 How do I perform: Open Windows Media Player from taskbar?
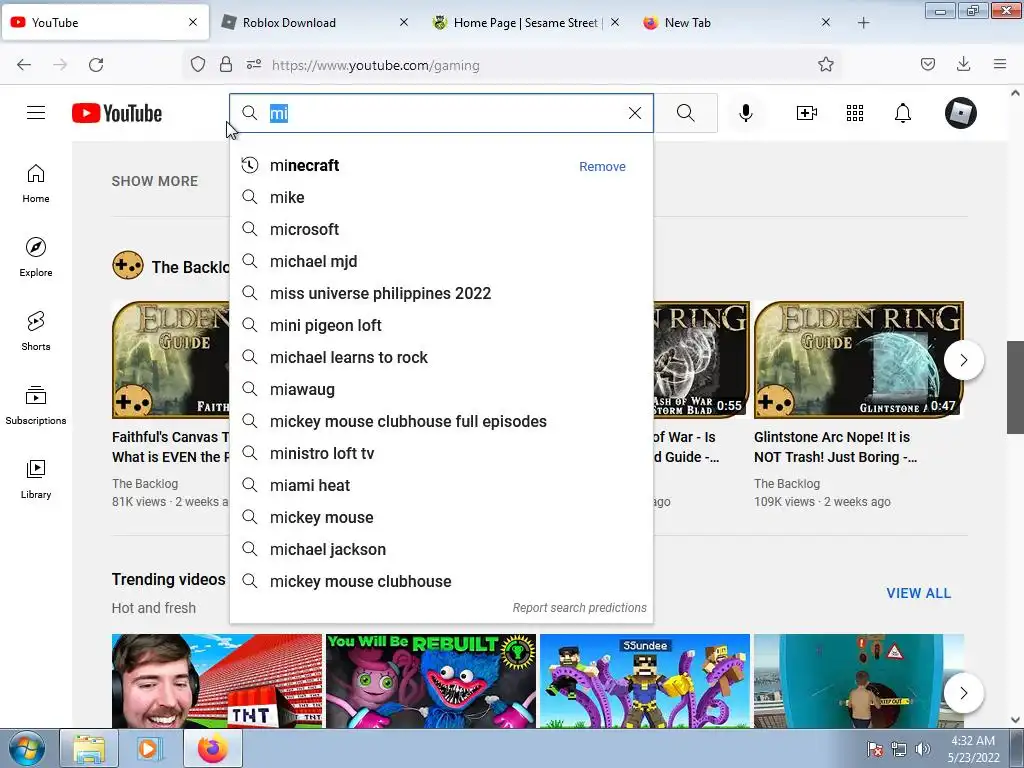tap(150, 749)
